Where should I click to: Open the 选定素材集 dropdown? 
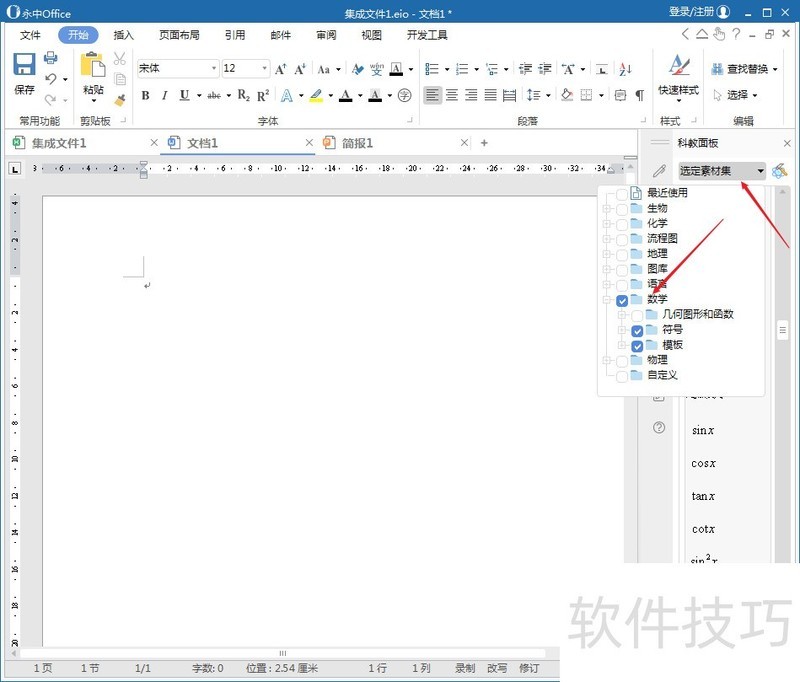(x=722, y=171)
